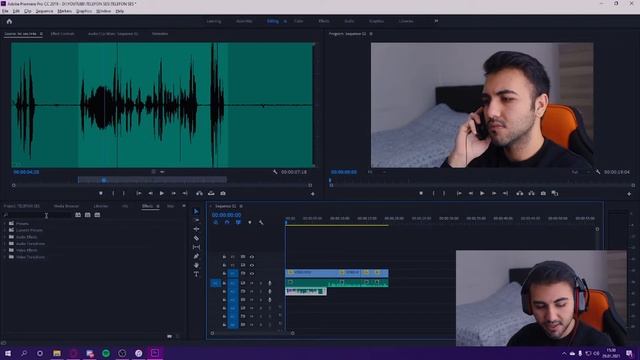
Task: Toggle visibility eye of the lowest video track
Action: point(252,273)
